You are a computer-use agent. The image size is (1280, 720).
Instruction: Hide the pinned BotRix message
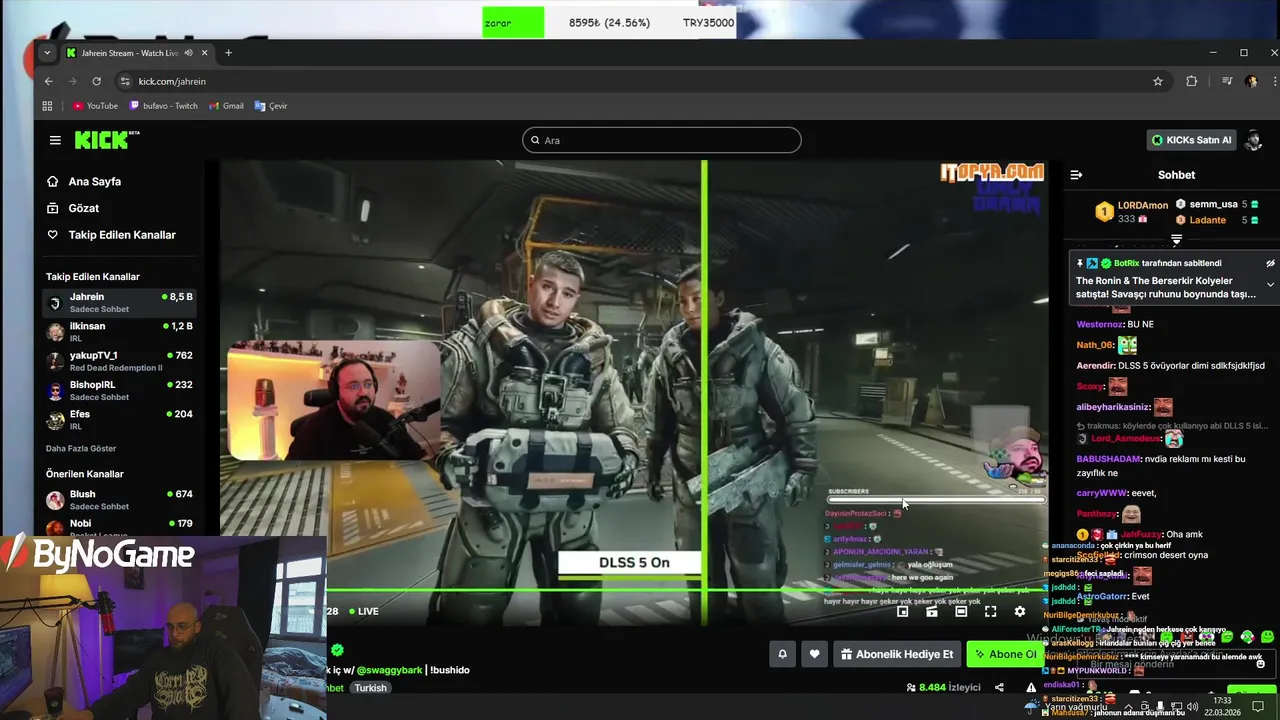pos(1270,263)
